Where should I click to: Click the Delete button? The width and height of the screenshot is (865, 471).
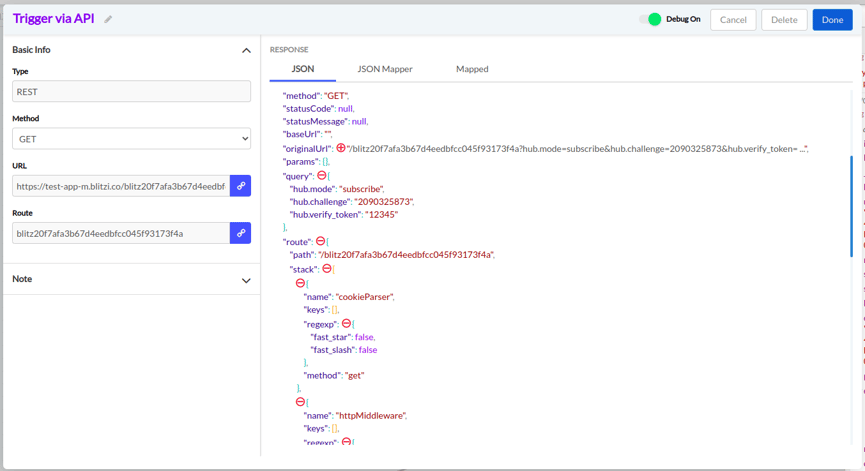click(784, 20)
